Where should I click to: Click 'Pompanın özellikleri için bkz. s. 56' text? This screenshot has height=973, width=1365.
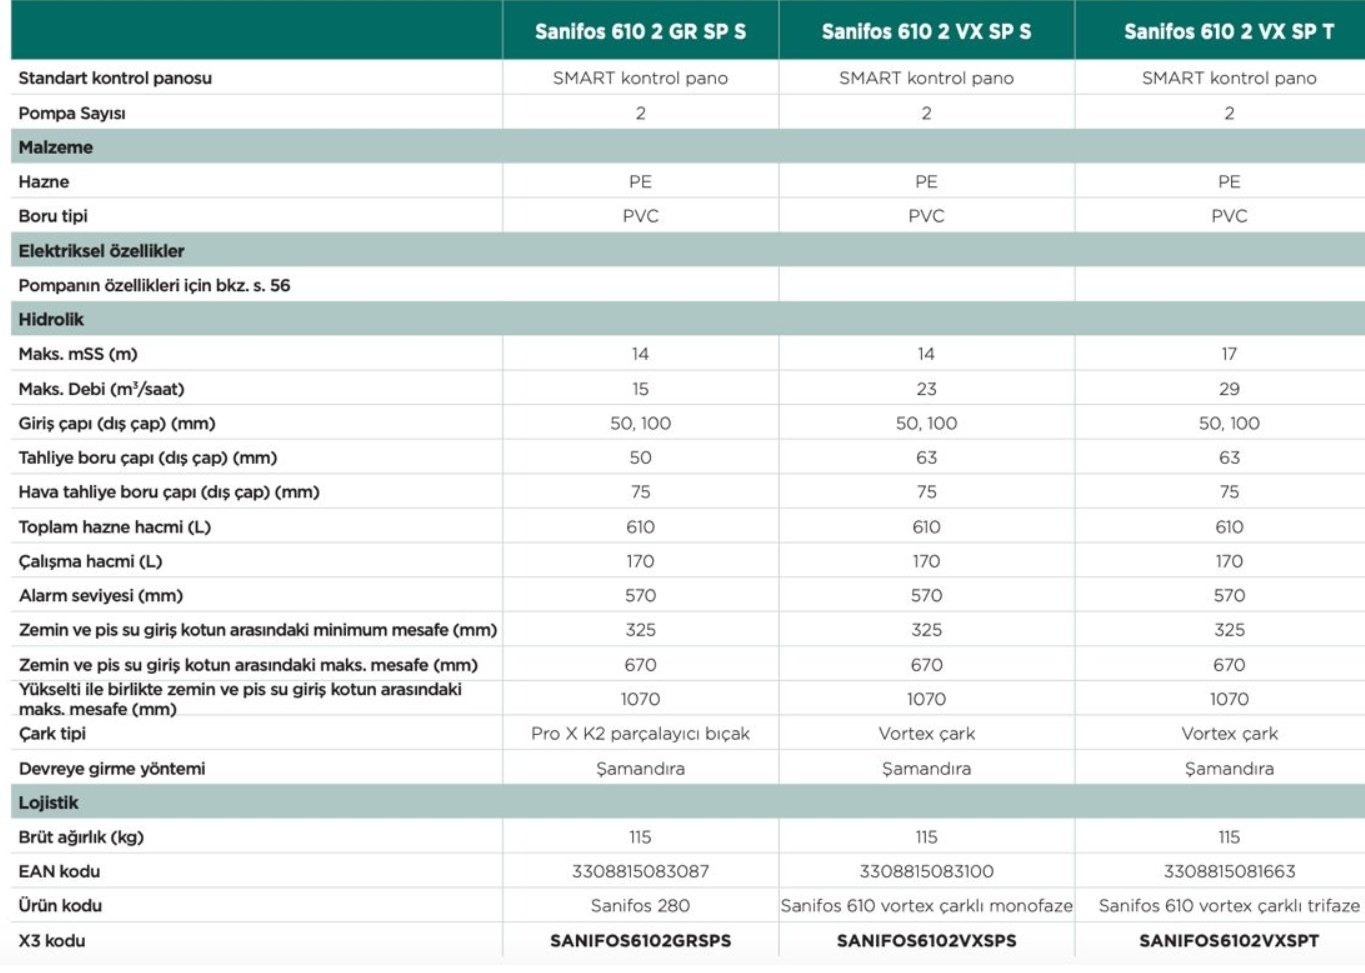click(154, 285)
